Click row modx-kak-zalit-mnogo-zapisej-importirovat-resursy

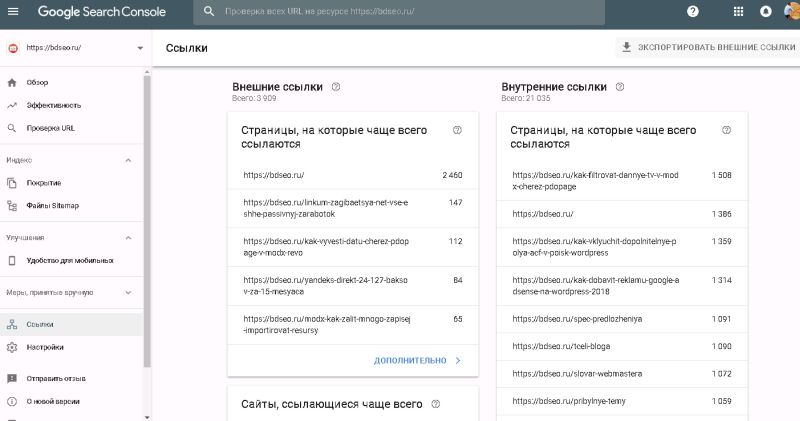[353, 325]
